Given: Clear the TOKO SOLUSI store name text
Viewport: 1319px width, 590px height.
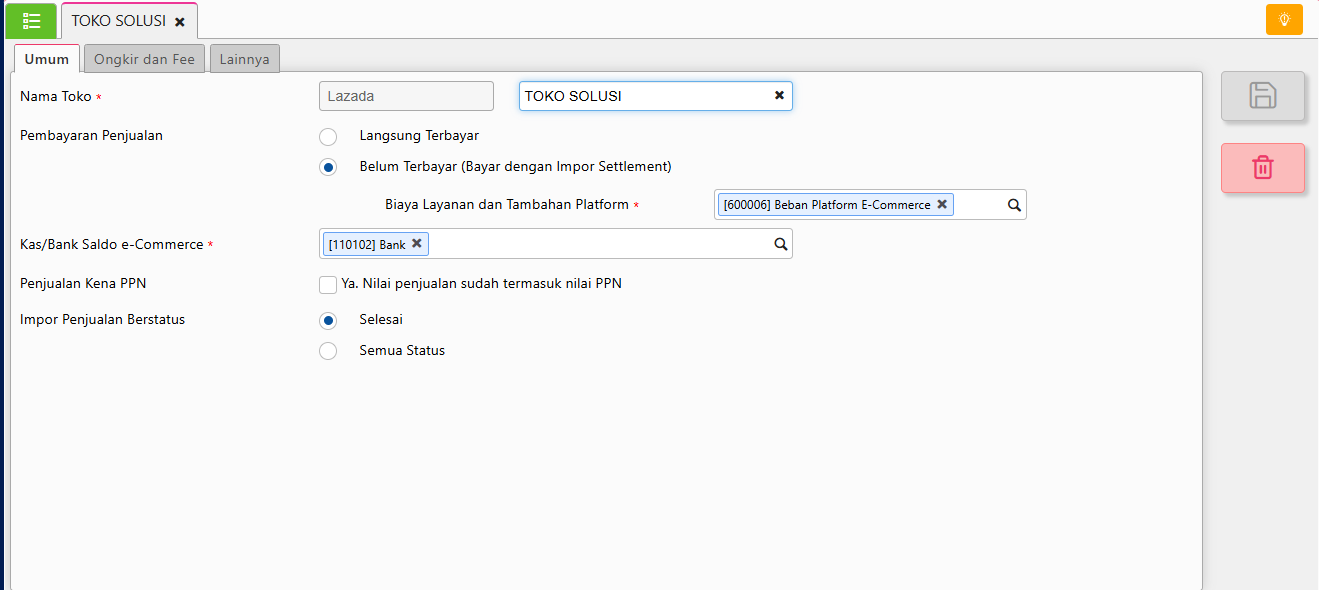Looking at the screenshot, I should pyautogui.click(x=779, y=96).
